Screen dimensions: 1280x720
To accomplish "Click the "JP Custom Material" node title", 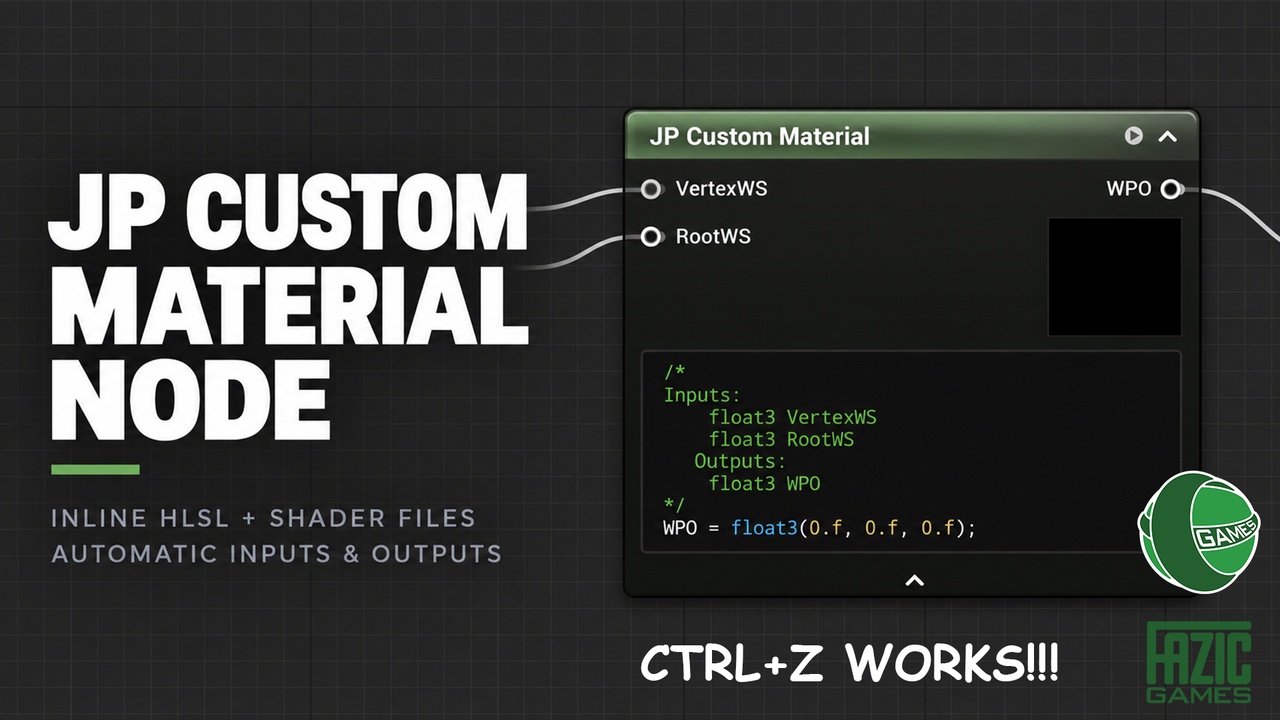I will pyautogui.click(x=760, y=136).
